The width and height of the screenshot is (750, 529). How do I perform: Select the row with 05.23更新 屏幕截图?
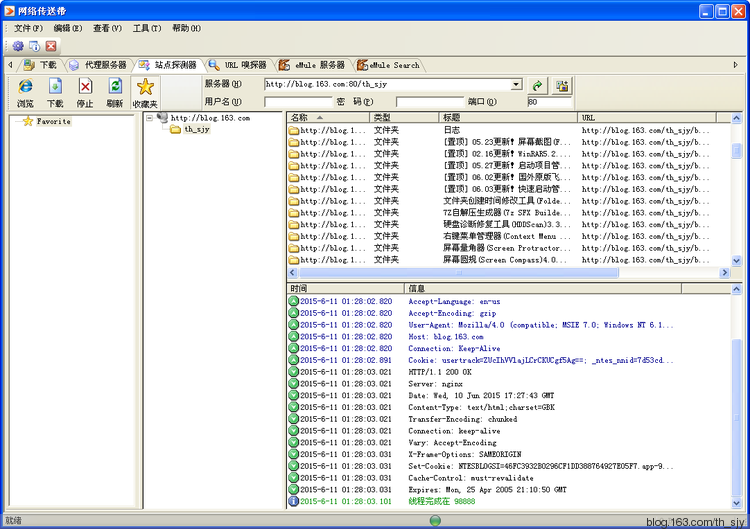508,142
